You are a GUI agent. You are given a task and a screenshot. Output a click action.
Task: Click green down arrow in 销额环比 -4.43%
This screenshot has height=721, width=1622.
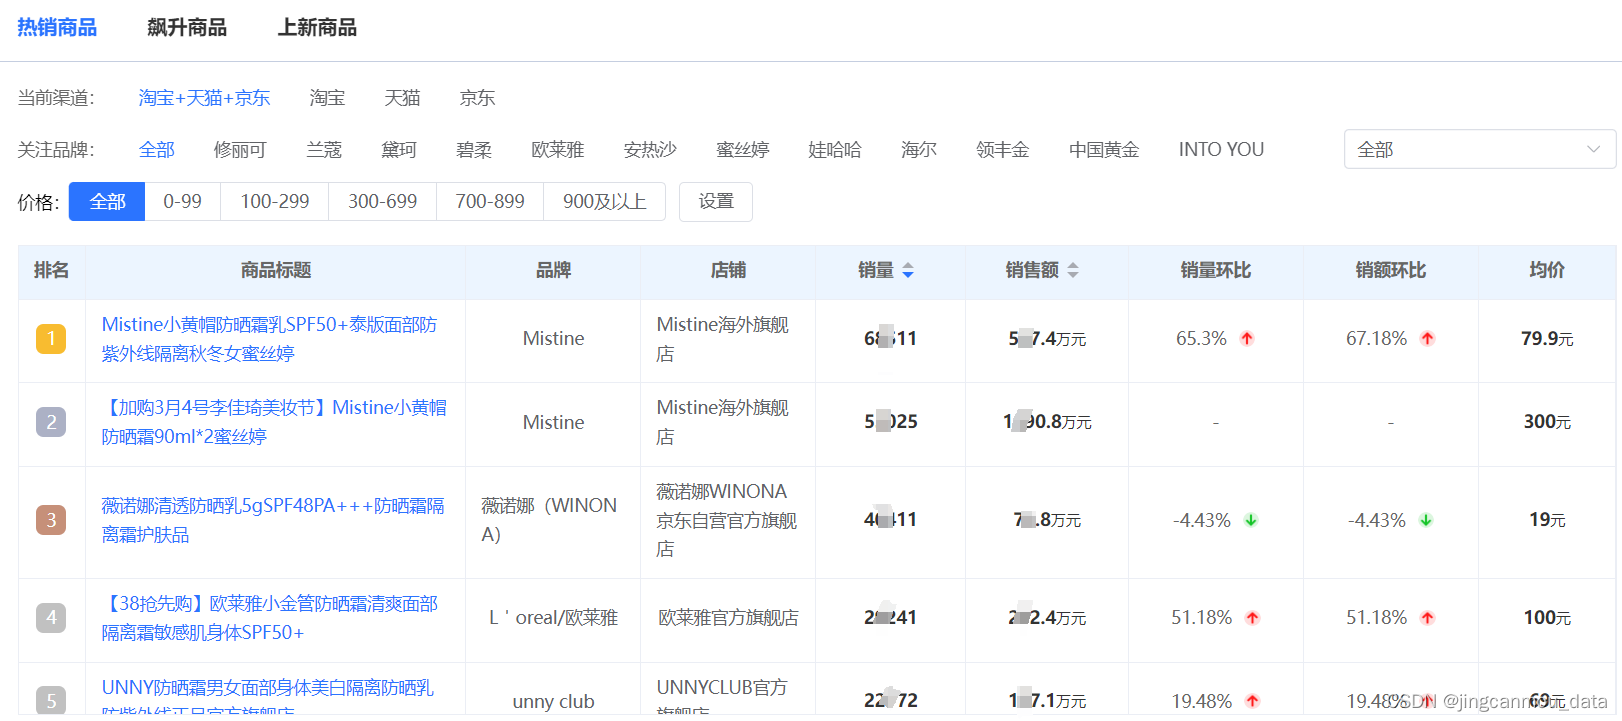1426,520
